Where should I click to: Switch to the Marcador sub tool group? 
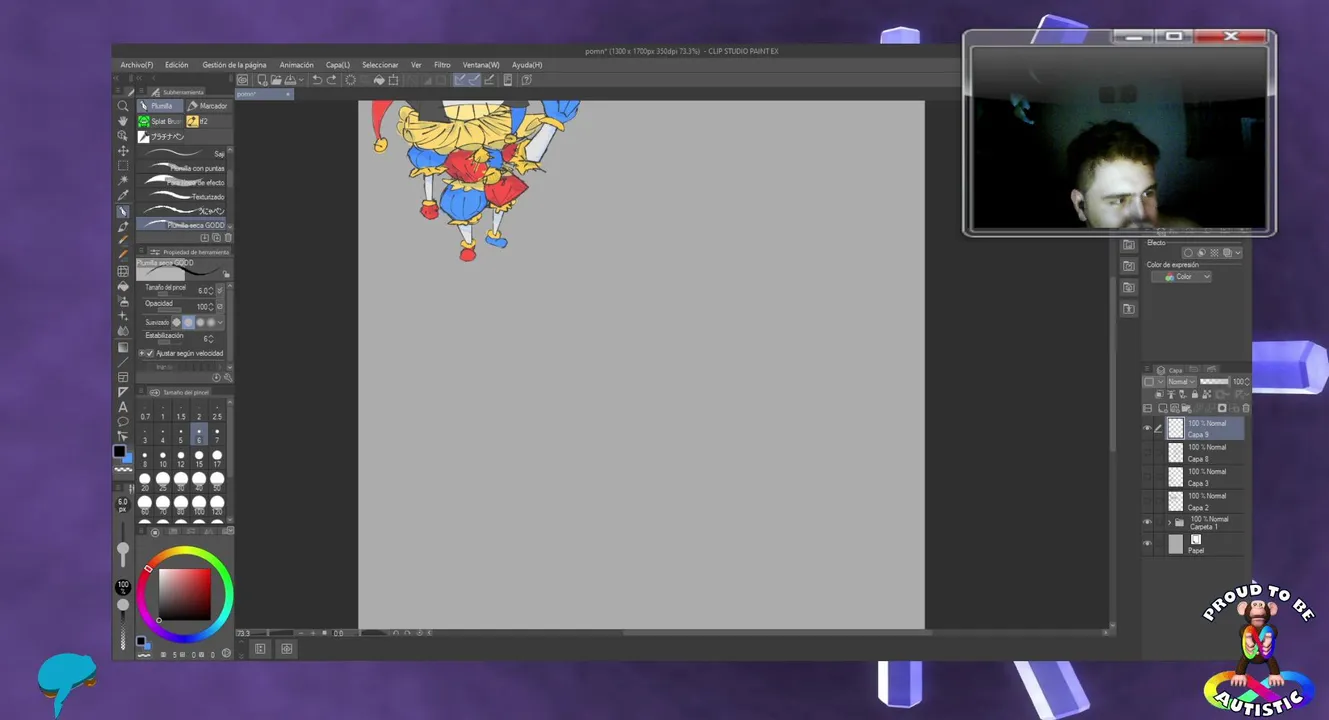(208, 106)
